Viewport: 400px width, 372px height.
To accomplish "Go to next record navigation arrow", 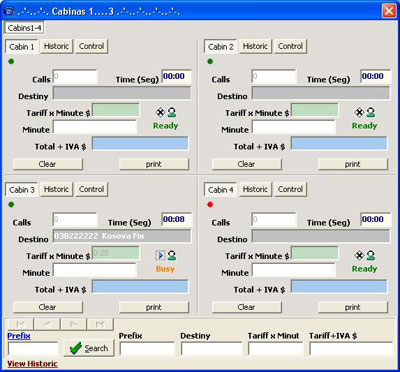I will [74, 324].
